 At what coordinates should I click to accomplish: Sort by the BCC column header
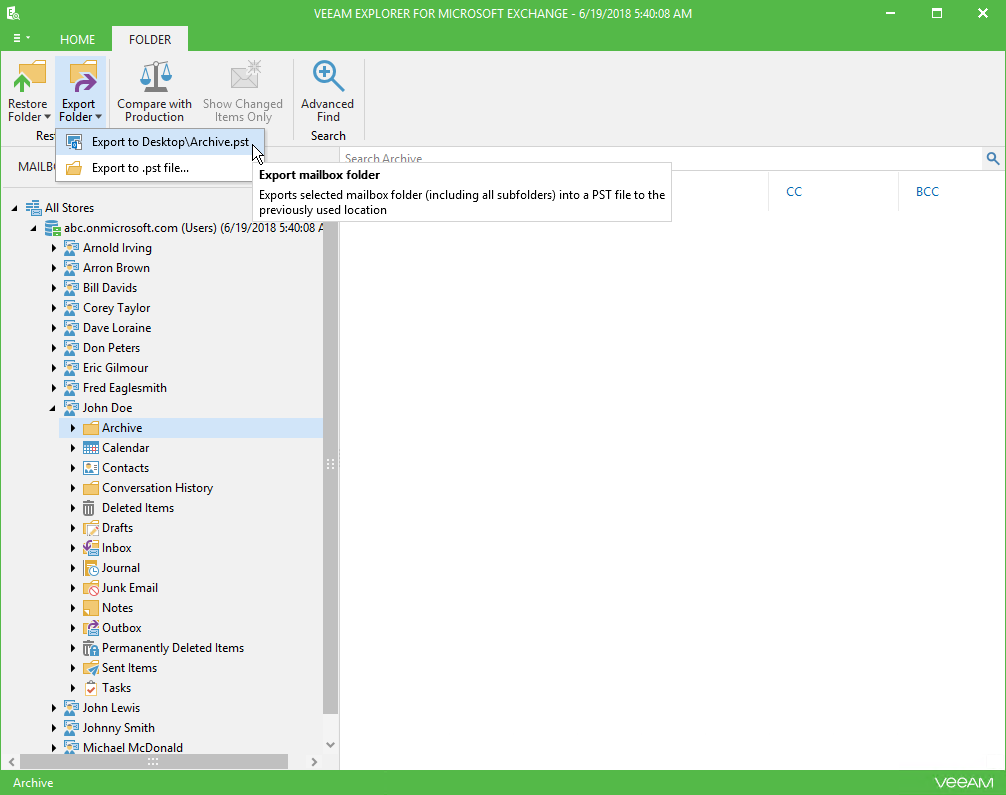coord(927,192)
